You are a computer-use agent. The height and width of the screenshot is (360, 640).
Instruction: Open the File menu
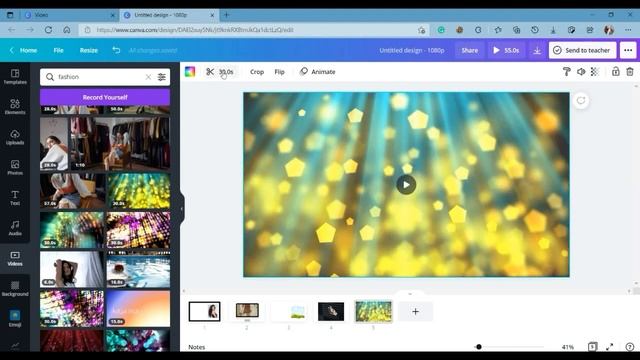click(x=58, y=50)
